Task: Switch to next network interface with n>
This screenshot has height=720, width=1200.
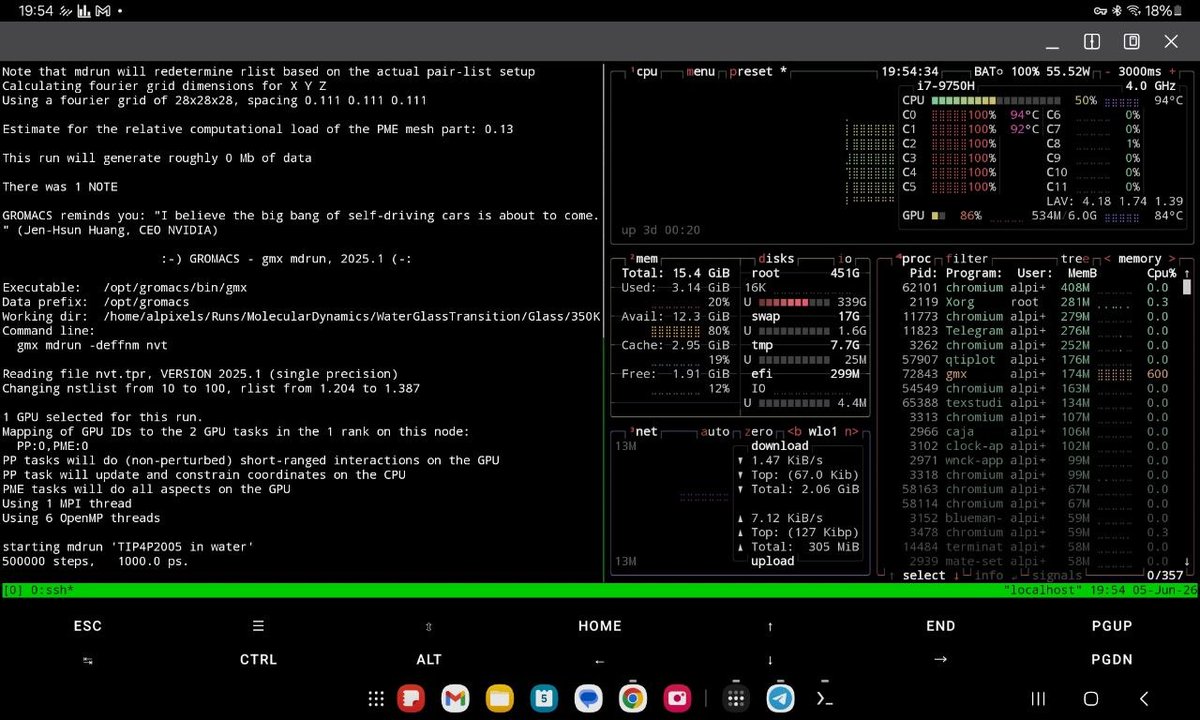Action: tap(853, 432)
